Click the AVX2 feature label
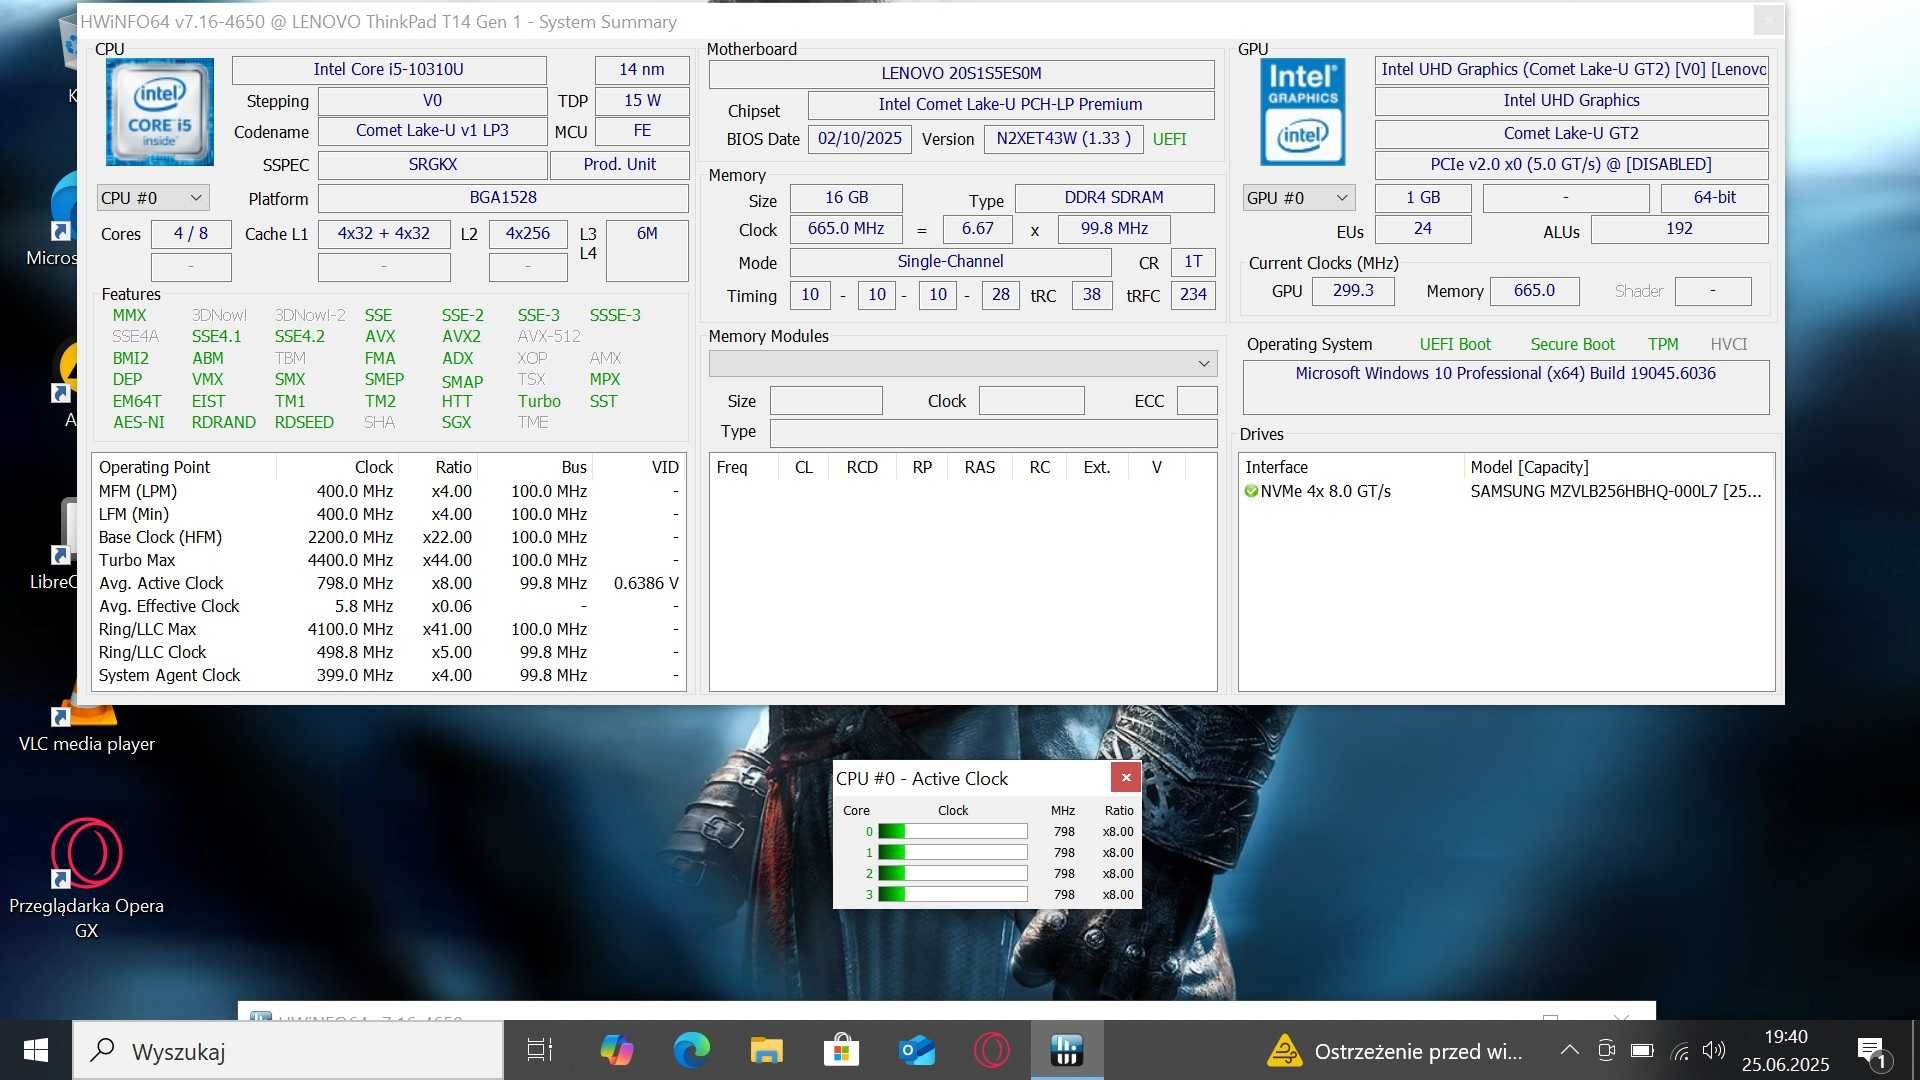 tap(461, 336)
